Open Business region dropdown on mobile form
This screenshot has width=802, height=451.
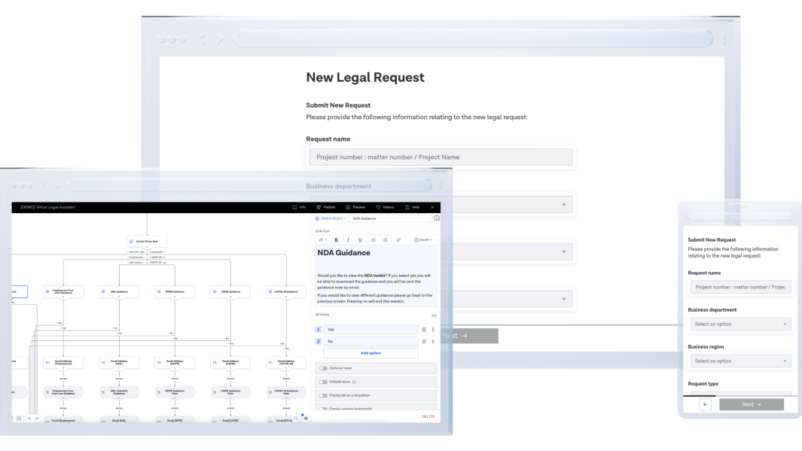pos(741,361)
